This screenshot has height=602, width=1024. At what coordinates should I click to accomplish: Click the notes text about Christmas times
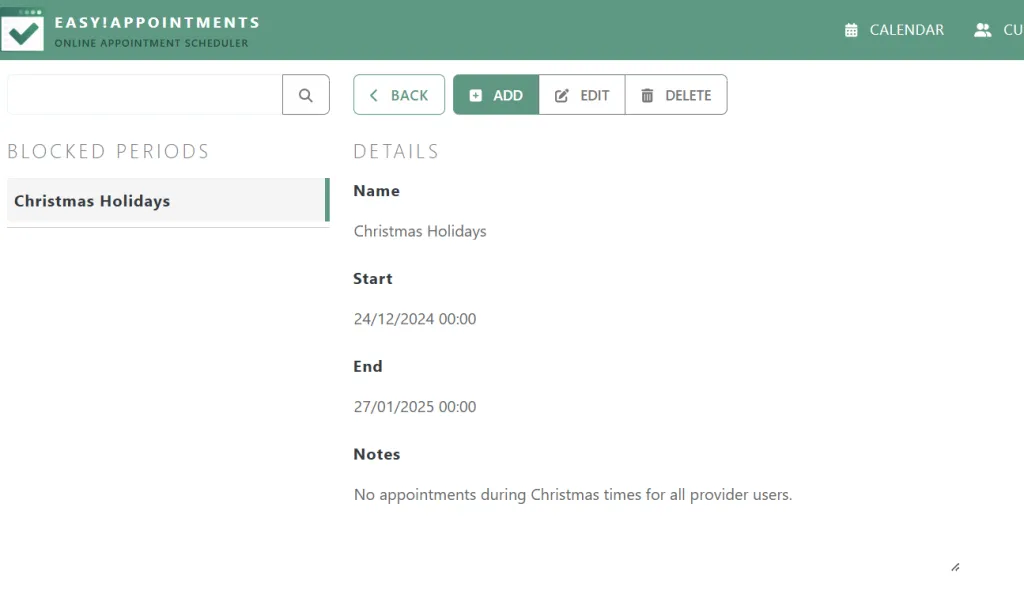(x=573, y=495)
